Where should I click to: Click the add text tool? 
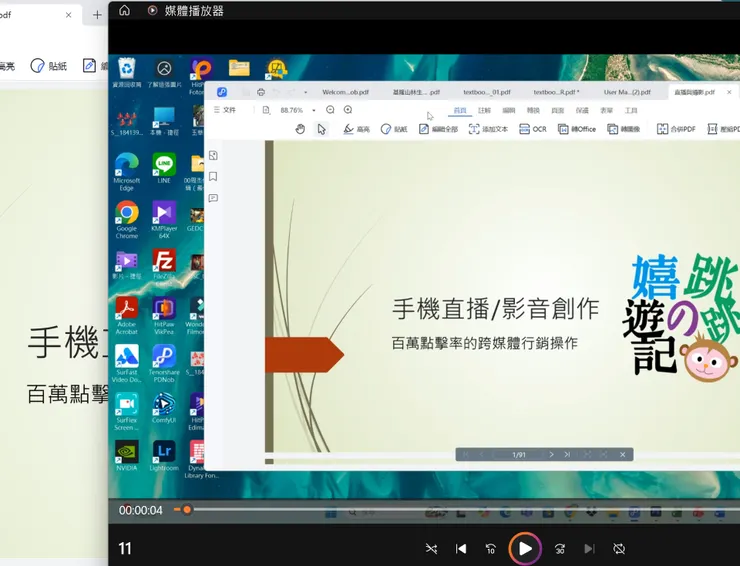488,129
